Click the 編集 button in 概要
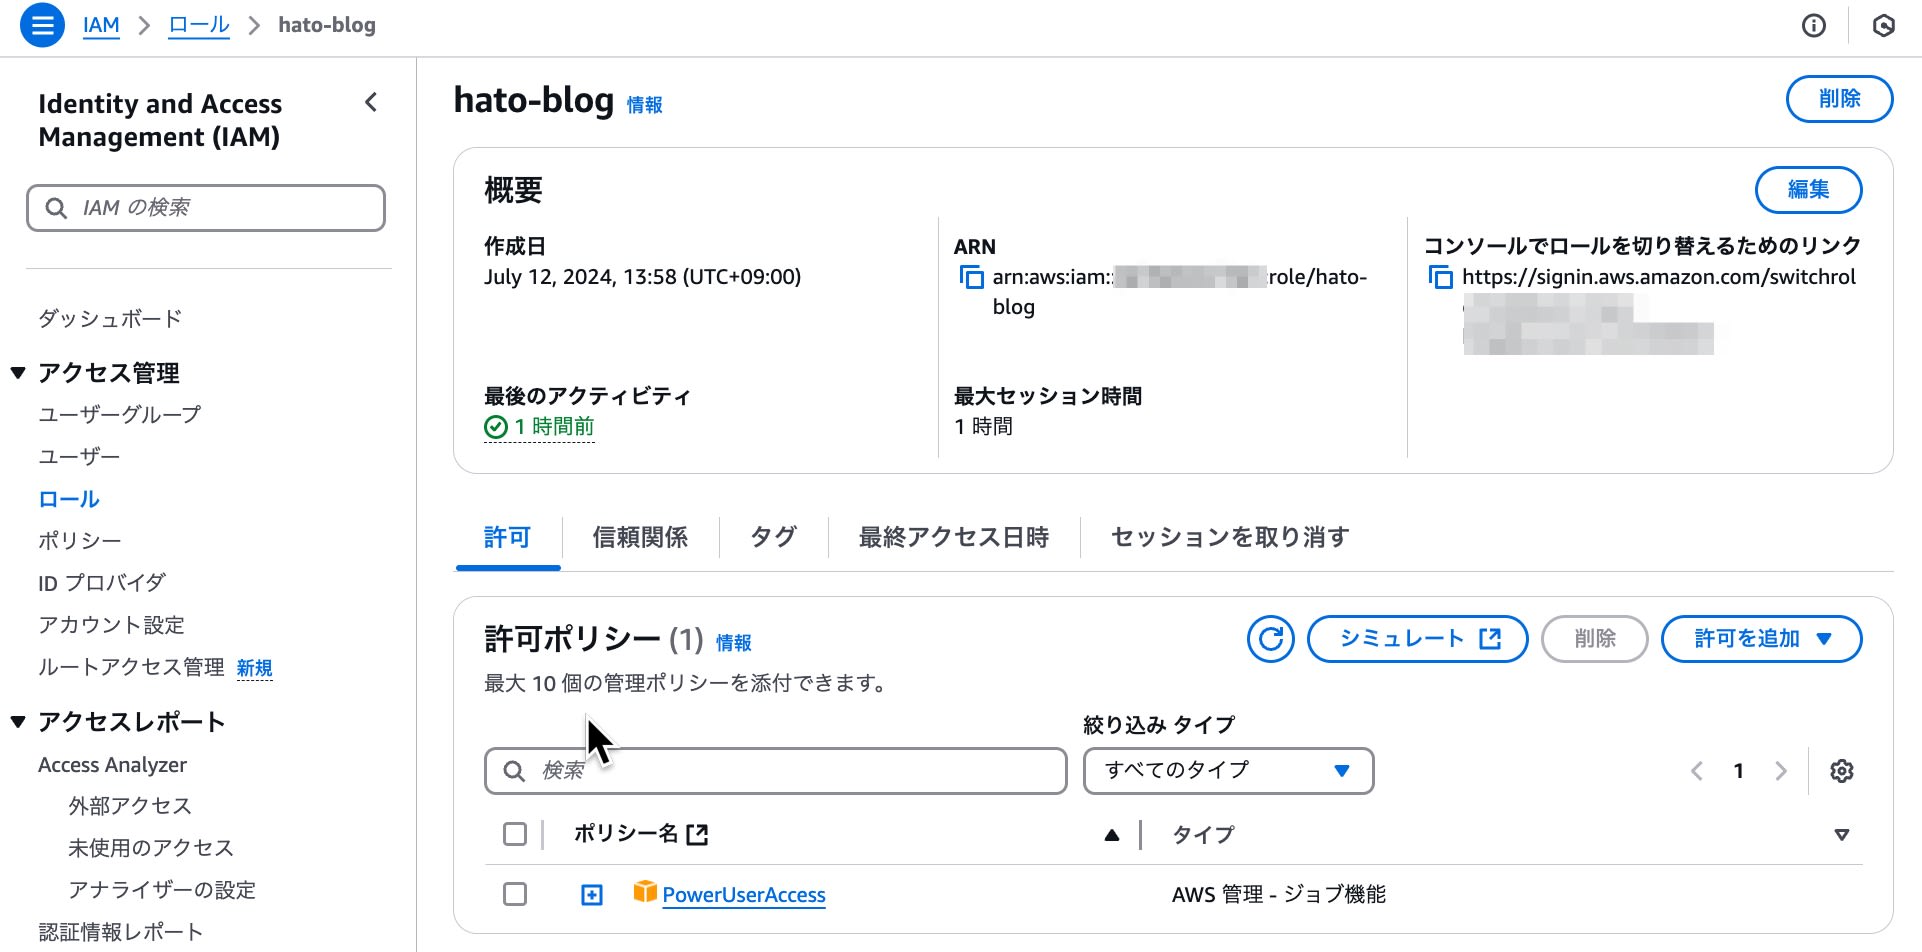 pyautogui.click(x=1808, y=190)
